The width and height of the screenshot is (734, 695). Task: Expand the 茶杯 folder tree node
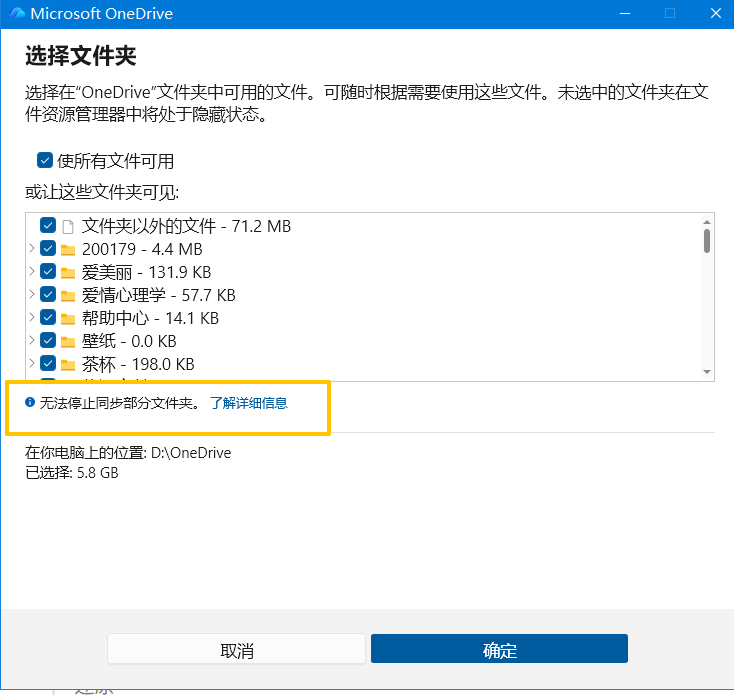(32, 363)
